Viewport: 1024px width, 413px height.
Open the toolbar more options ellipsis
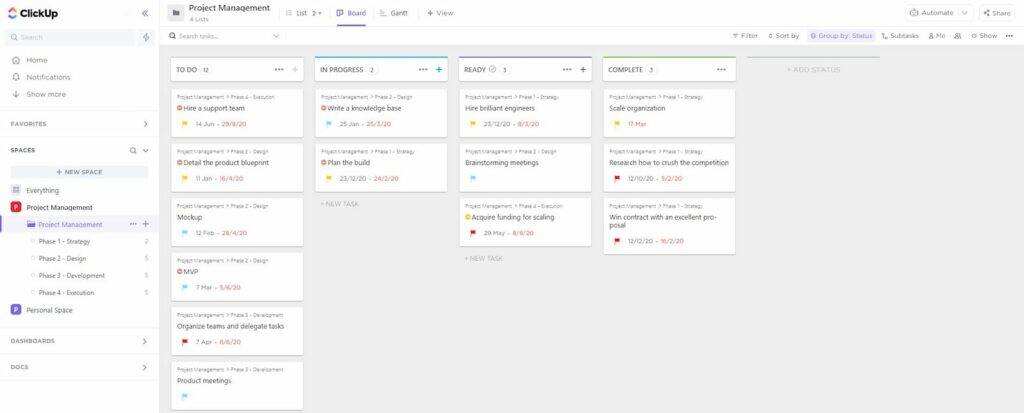coord(1011,36)
